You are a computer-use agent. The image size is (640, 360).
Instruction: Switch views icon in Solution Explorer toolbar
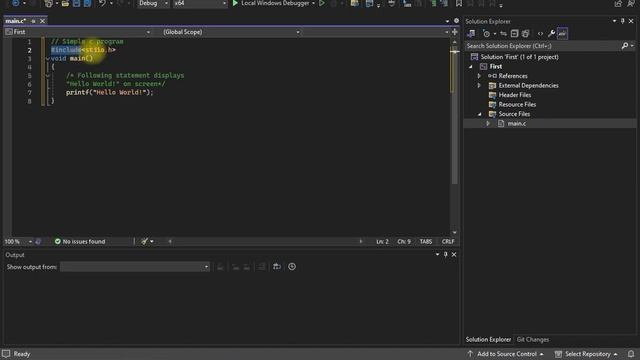coord(471,33)
